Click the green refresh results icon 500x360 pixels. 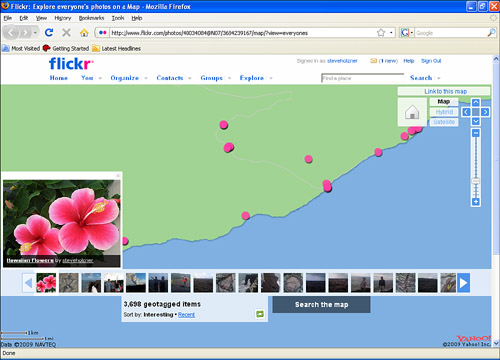click(260, 314)
